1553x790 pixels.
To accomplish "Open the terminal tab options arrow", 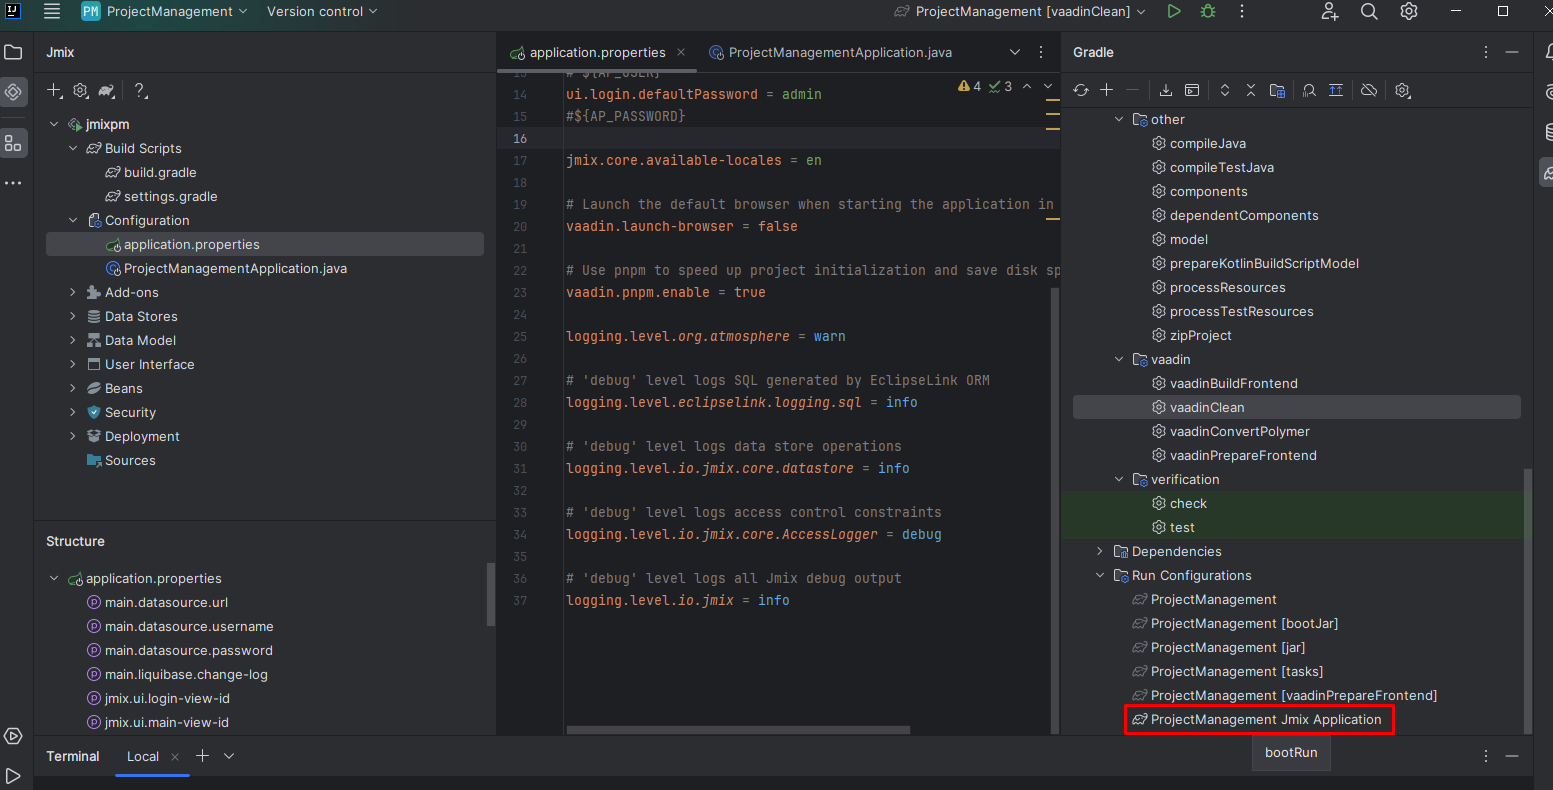I will click(229, 756).
